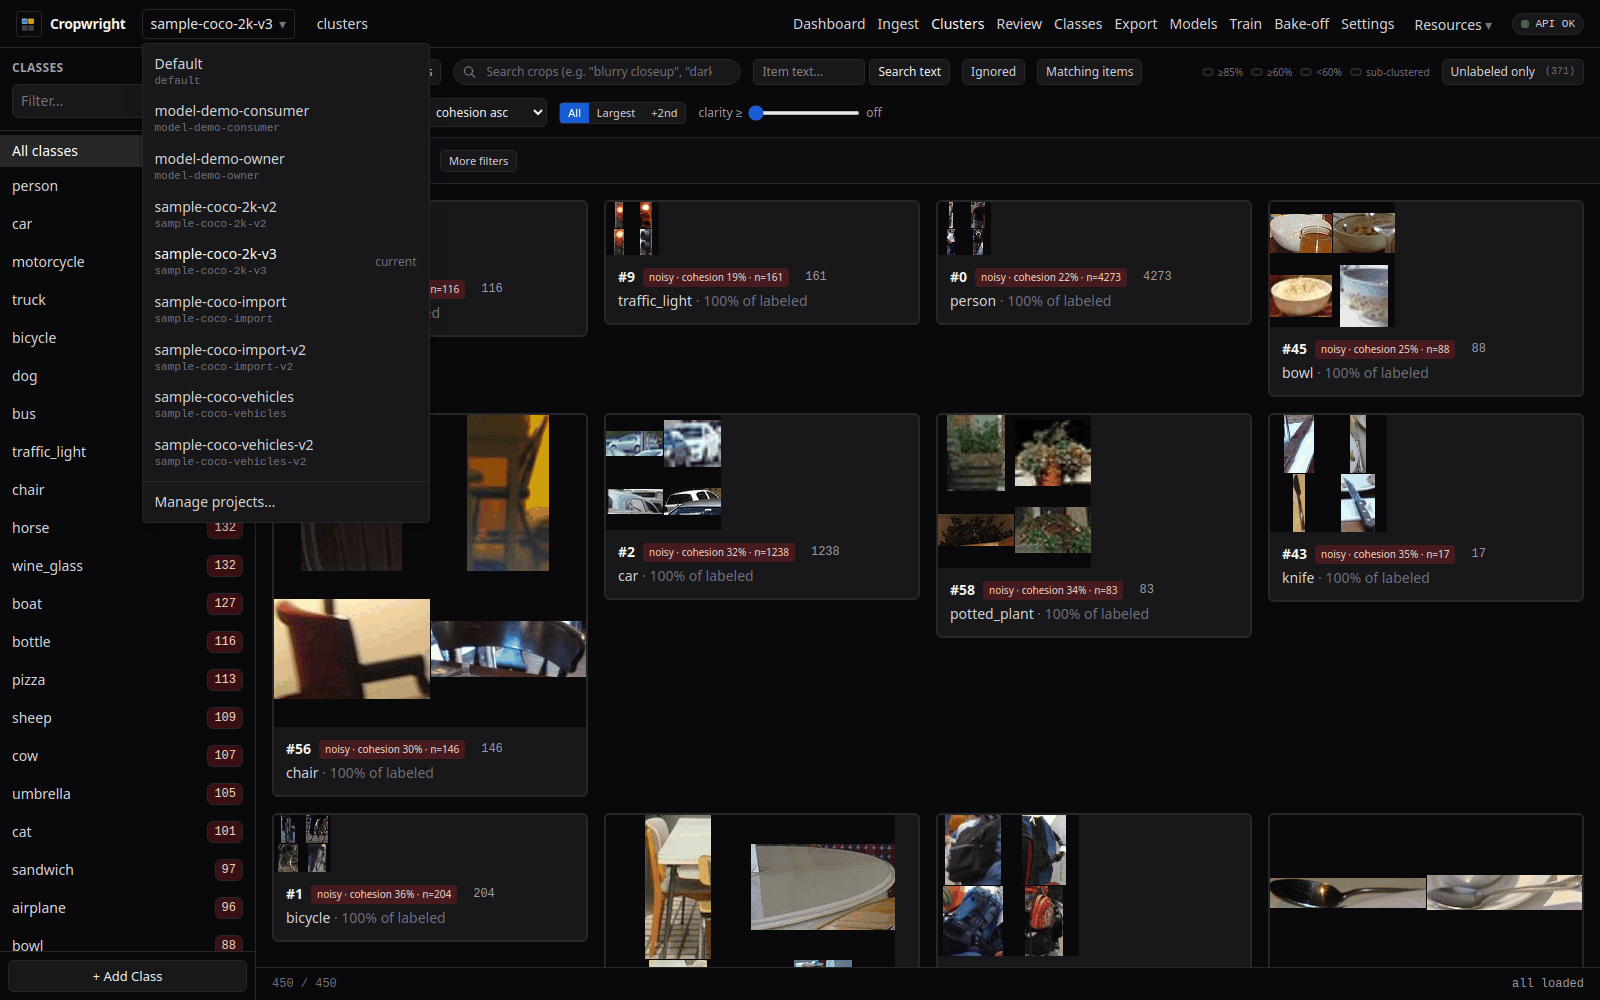Enable the ≥60% cohesion filter checkbox
Viewport: 1600px width, 1000px height.
pos(1257,72)
